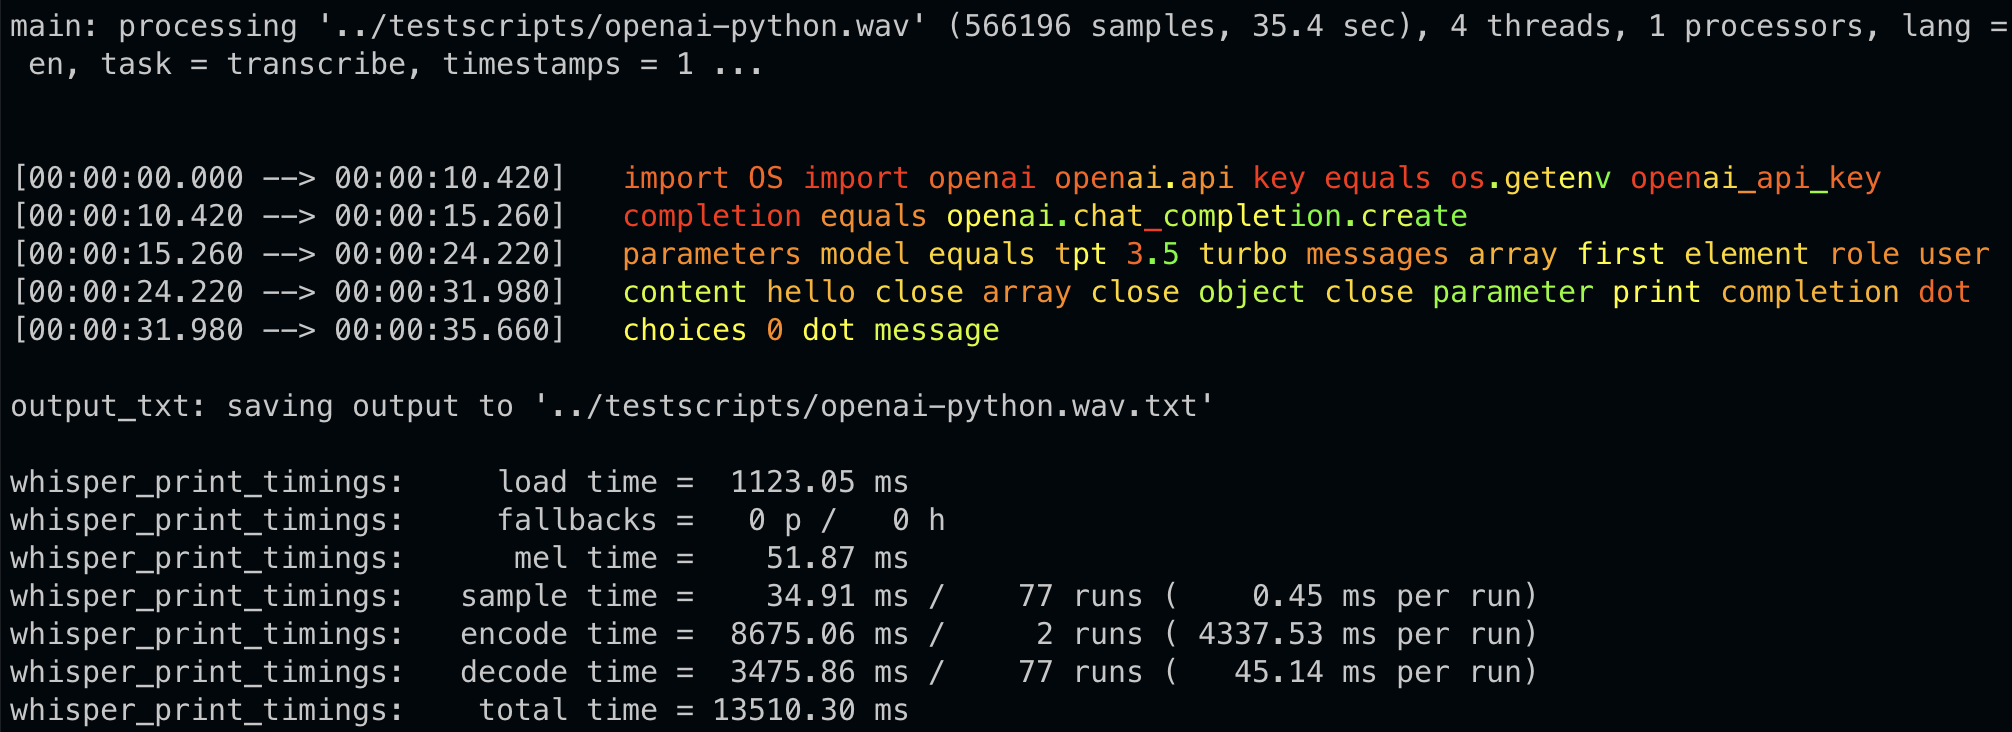Screen dimensions: 2012x732
Task: Click the word 'parameters' in transcript
Action: click(x=712, y=255)
